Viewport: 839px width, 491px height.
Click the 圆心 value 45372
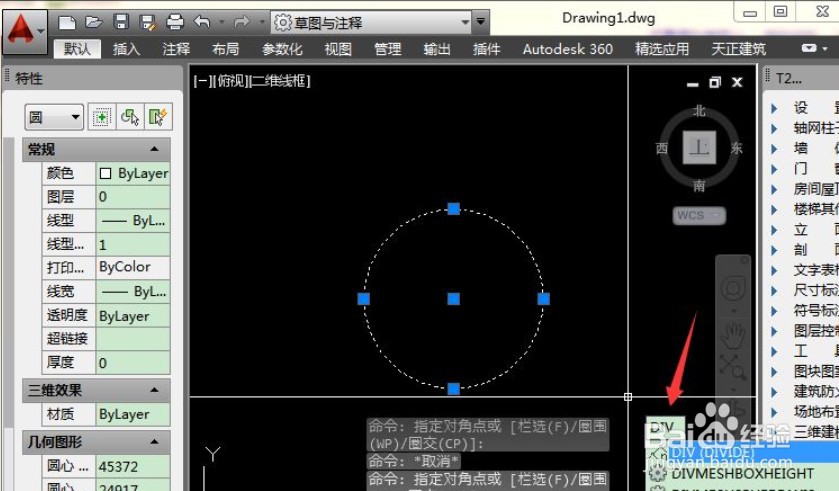pyautogui.click(x=133, y=466)
